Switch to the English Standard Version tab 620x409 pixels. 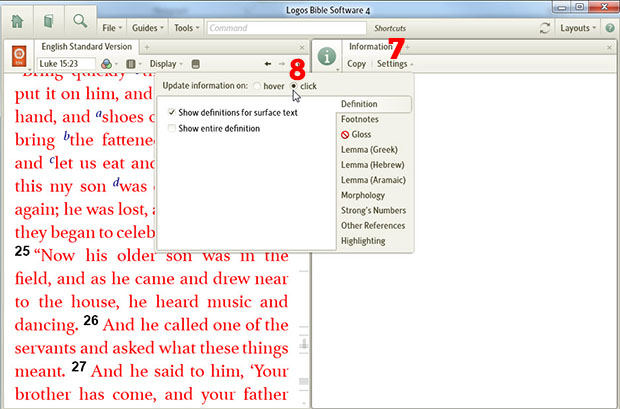coord(87,47)
